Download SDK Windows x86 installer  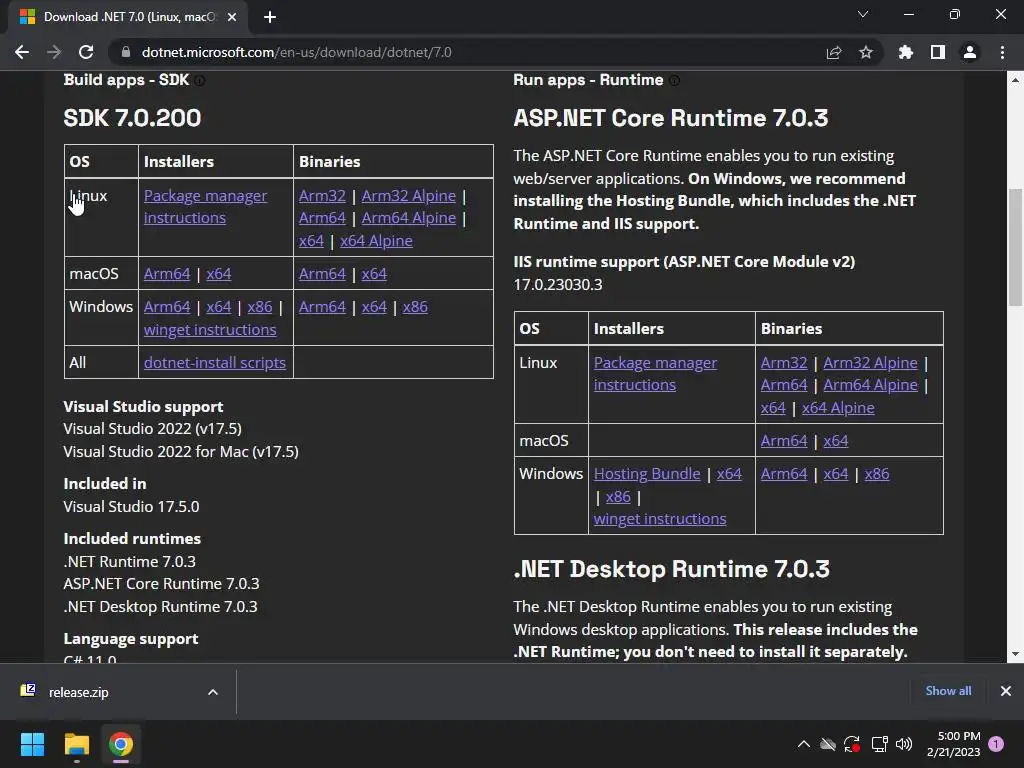point(260,307)
